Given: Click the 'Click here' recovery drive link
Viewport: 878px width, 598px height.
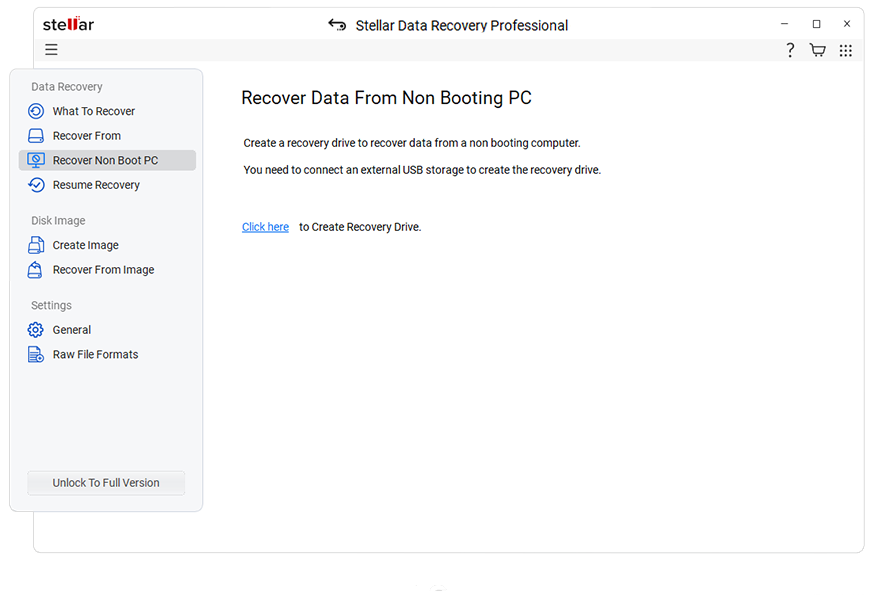Looking at the screenshot, I should pyautogui.click(x=265, y=227).
